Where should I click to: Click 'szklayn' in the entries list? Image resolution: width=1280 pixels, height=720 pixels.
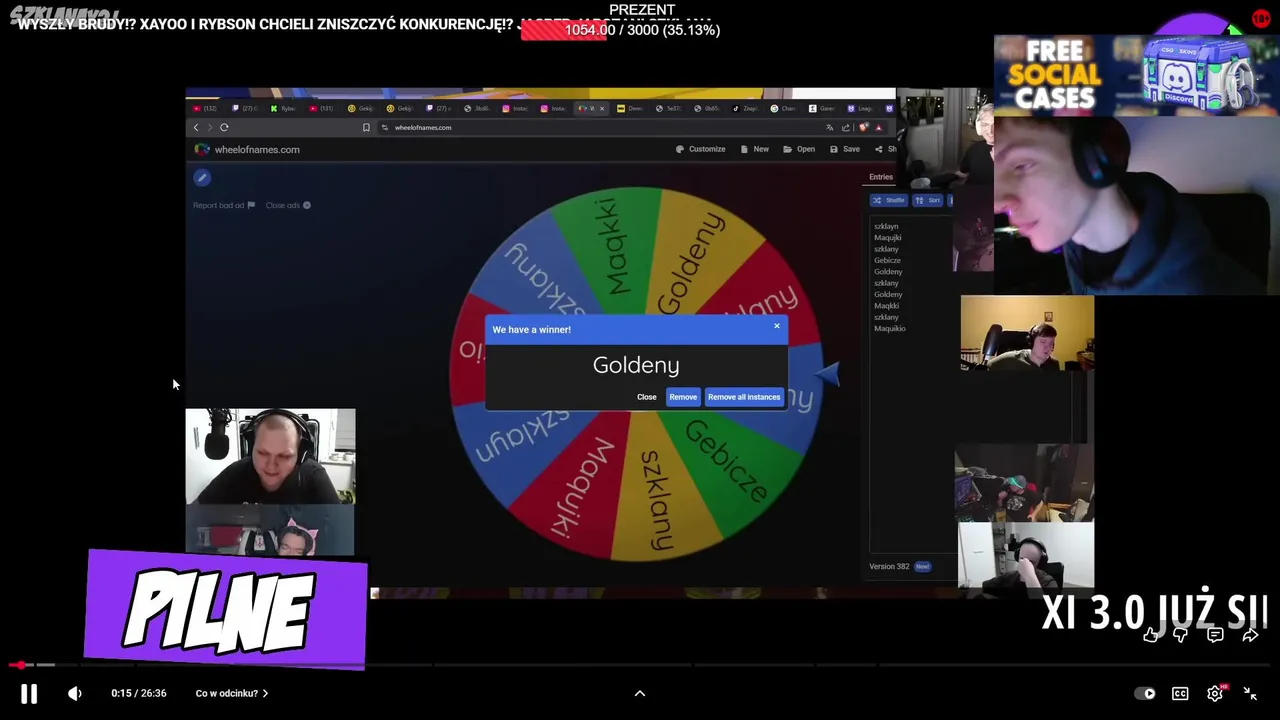click(x=886, y=226)
